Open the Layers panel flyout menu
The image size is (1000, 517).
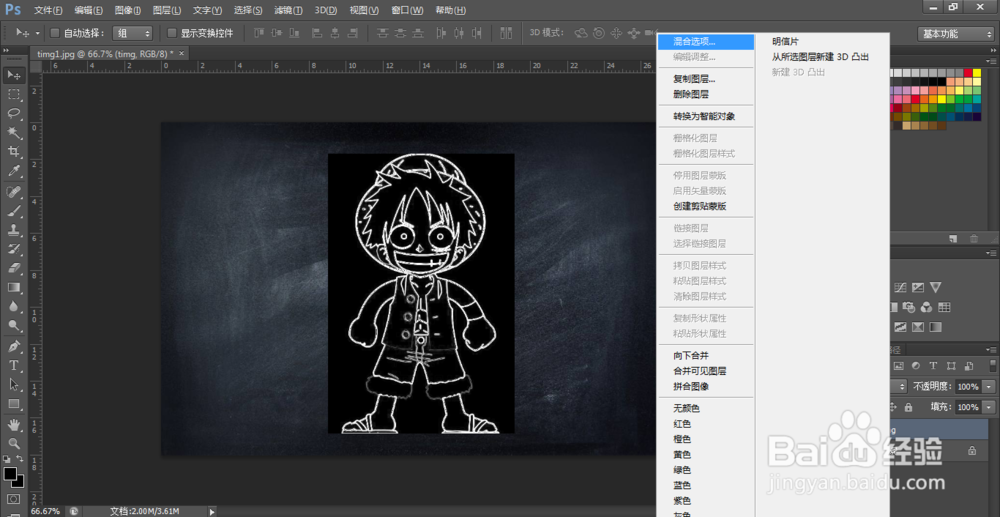point(992,348)
